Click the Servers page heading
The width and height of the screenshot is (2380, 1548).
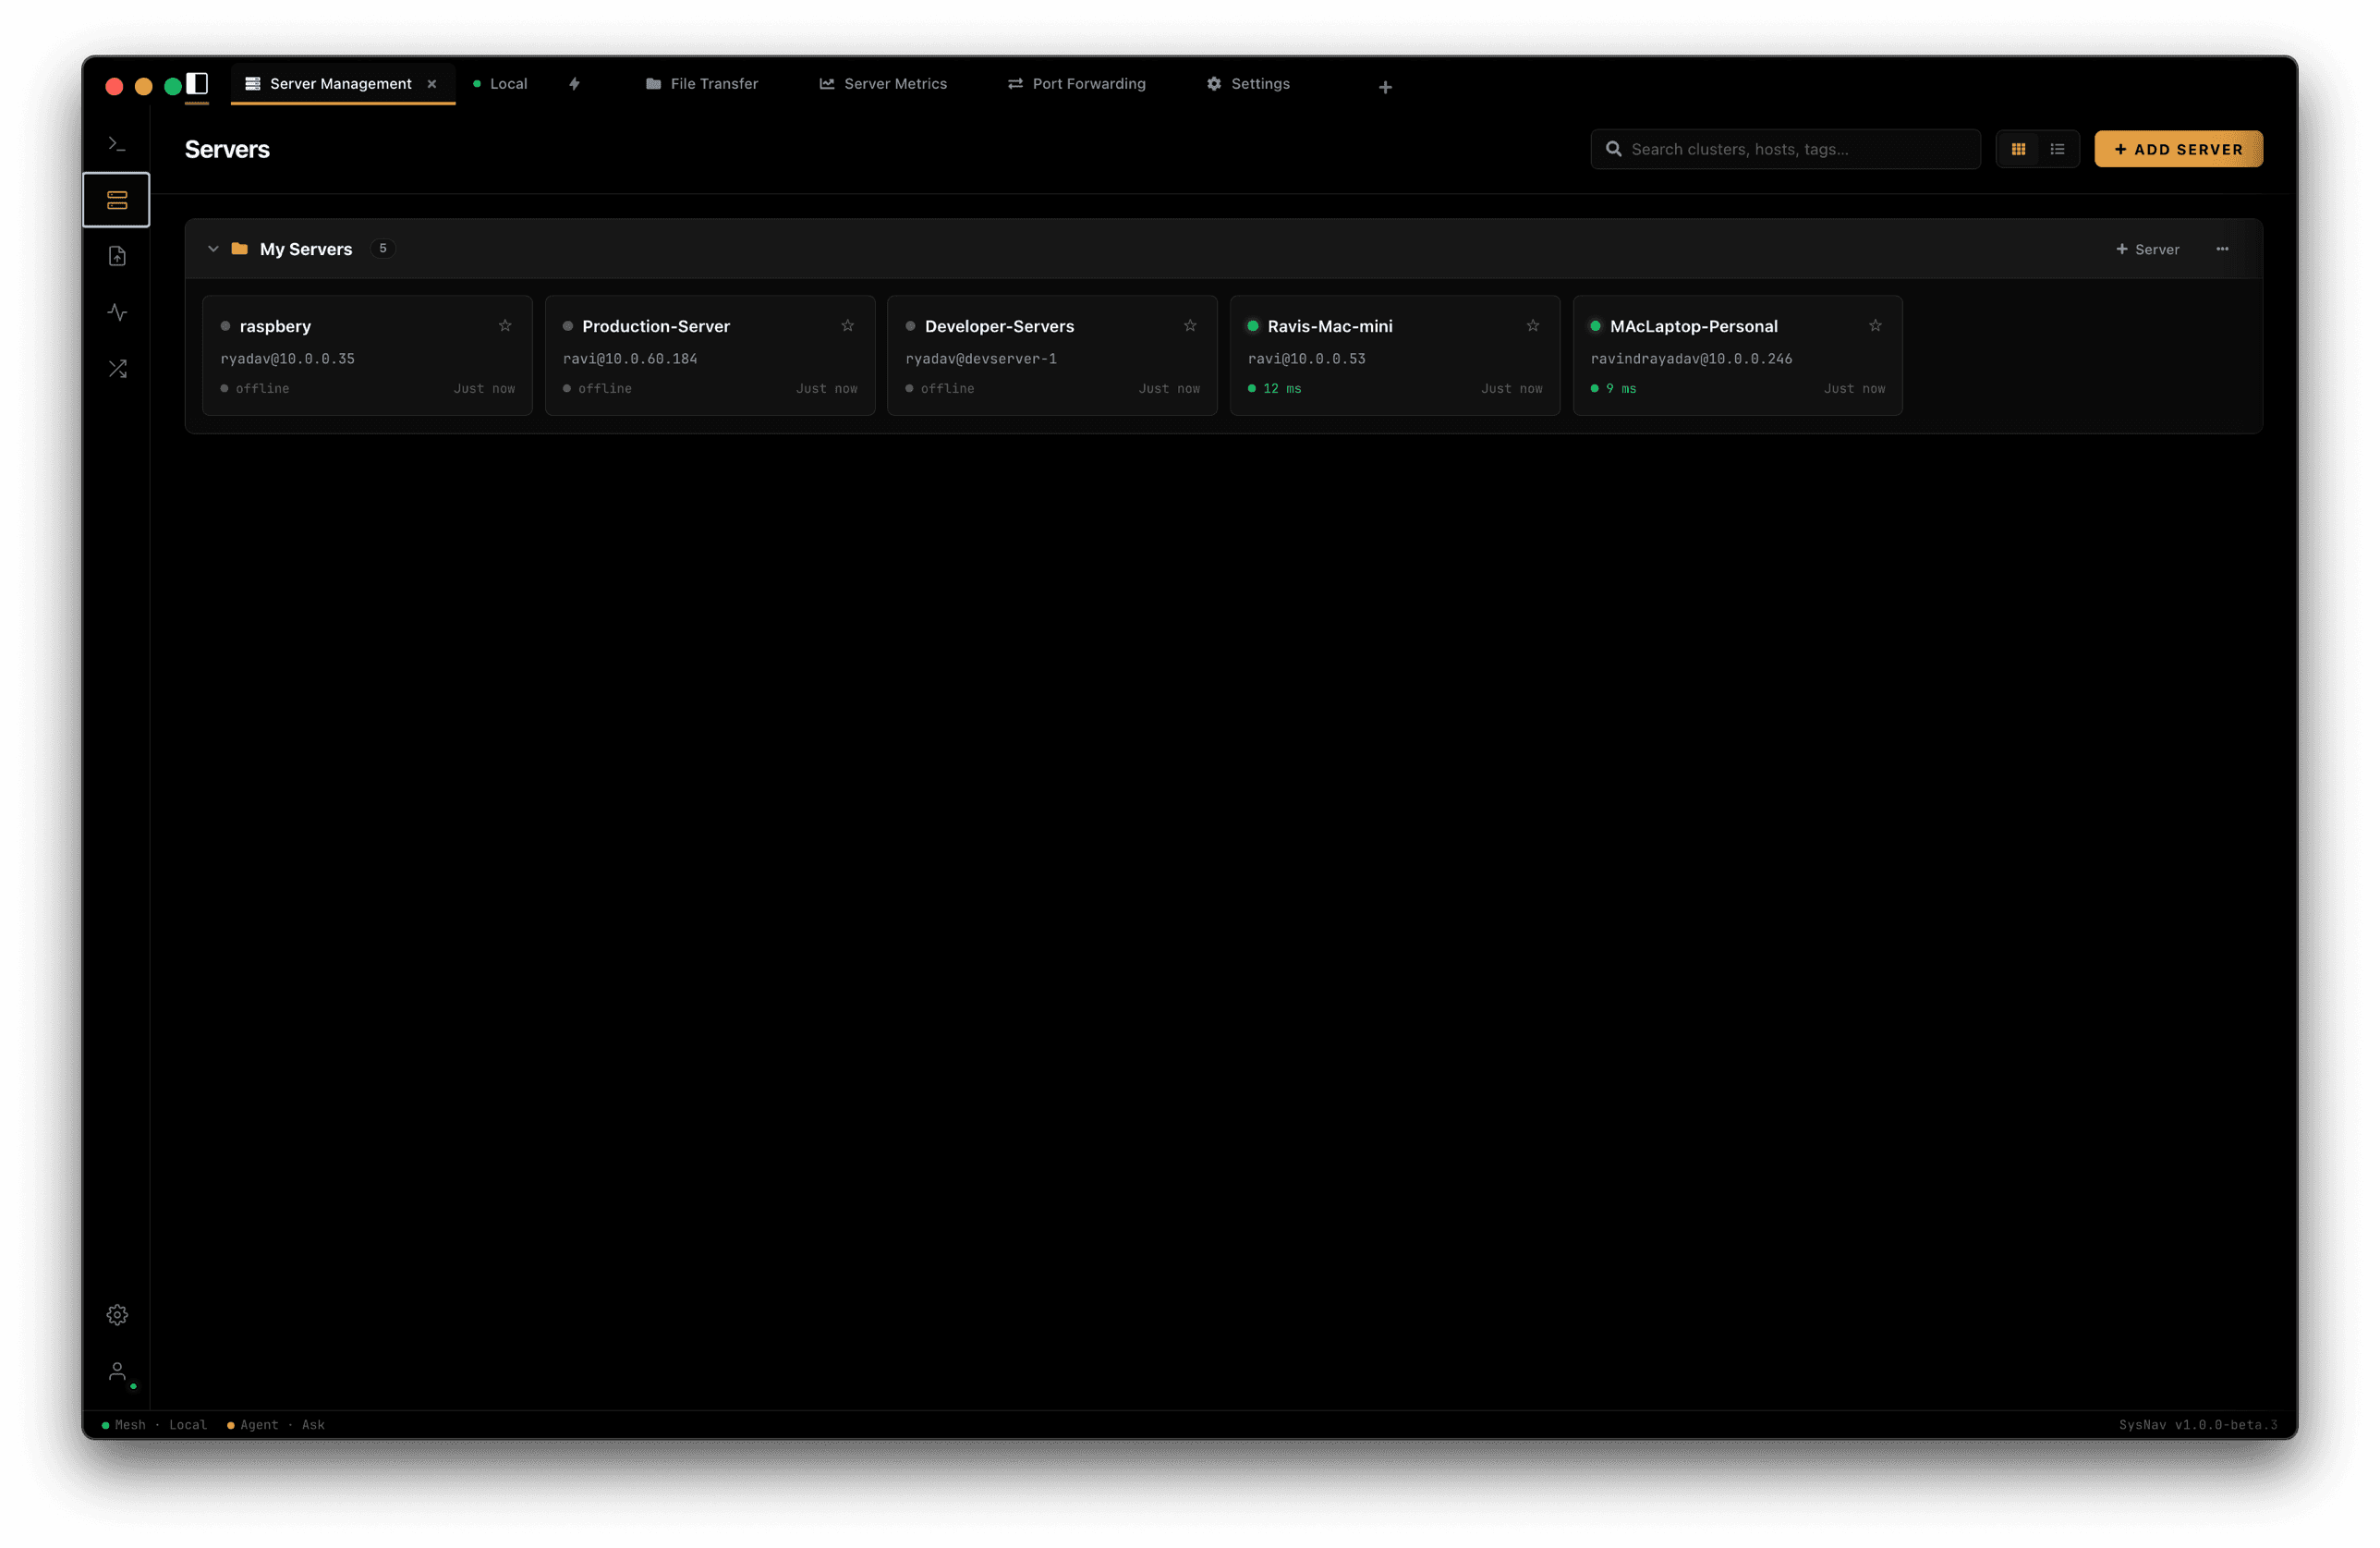click(227, 149)
